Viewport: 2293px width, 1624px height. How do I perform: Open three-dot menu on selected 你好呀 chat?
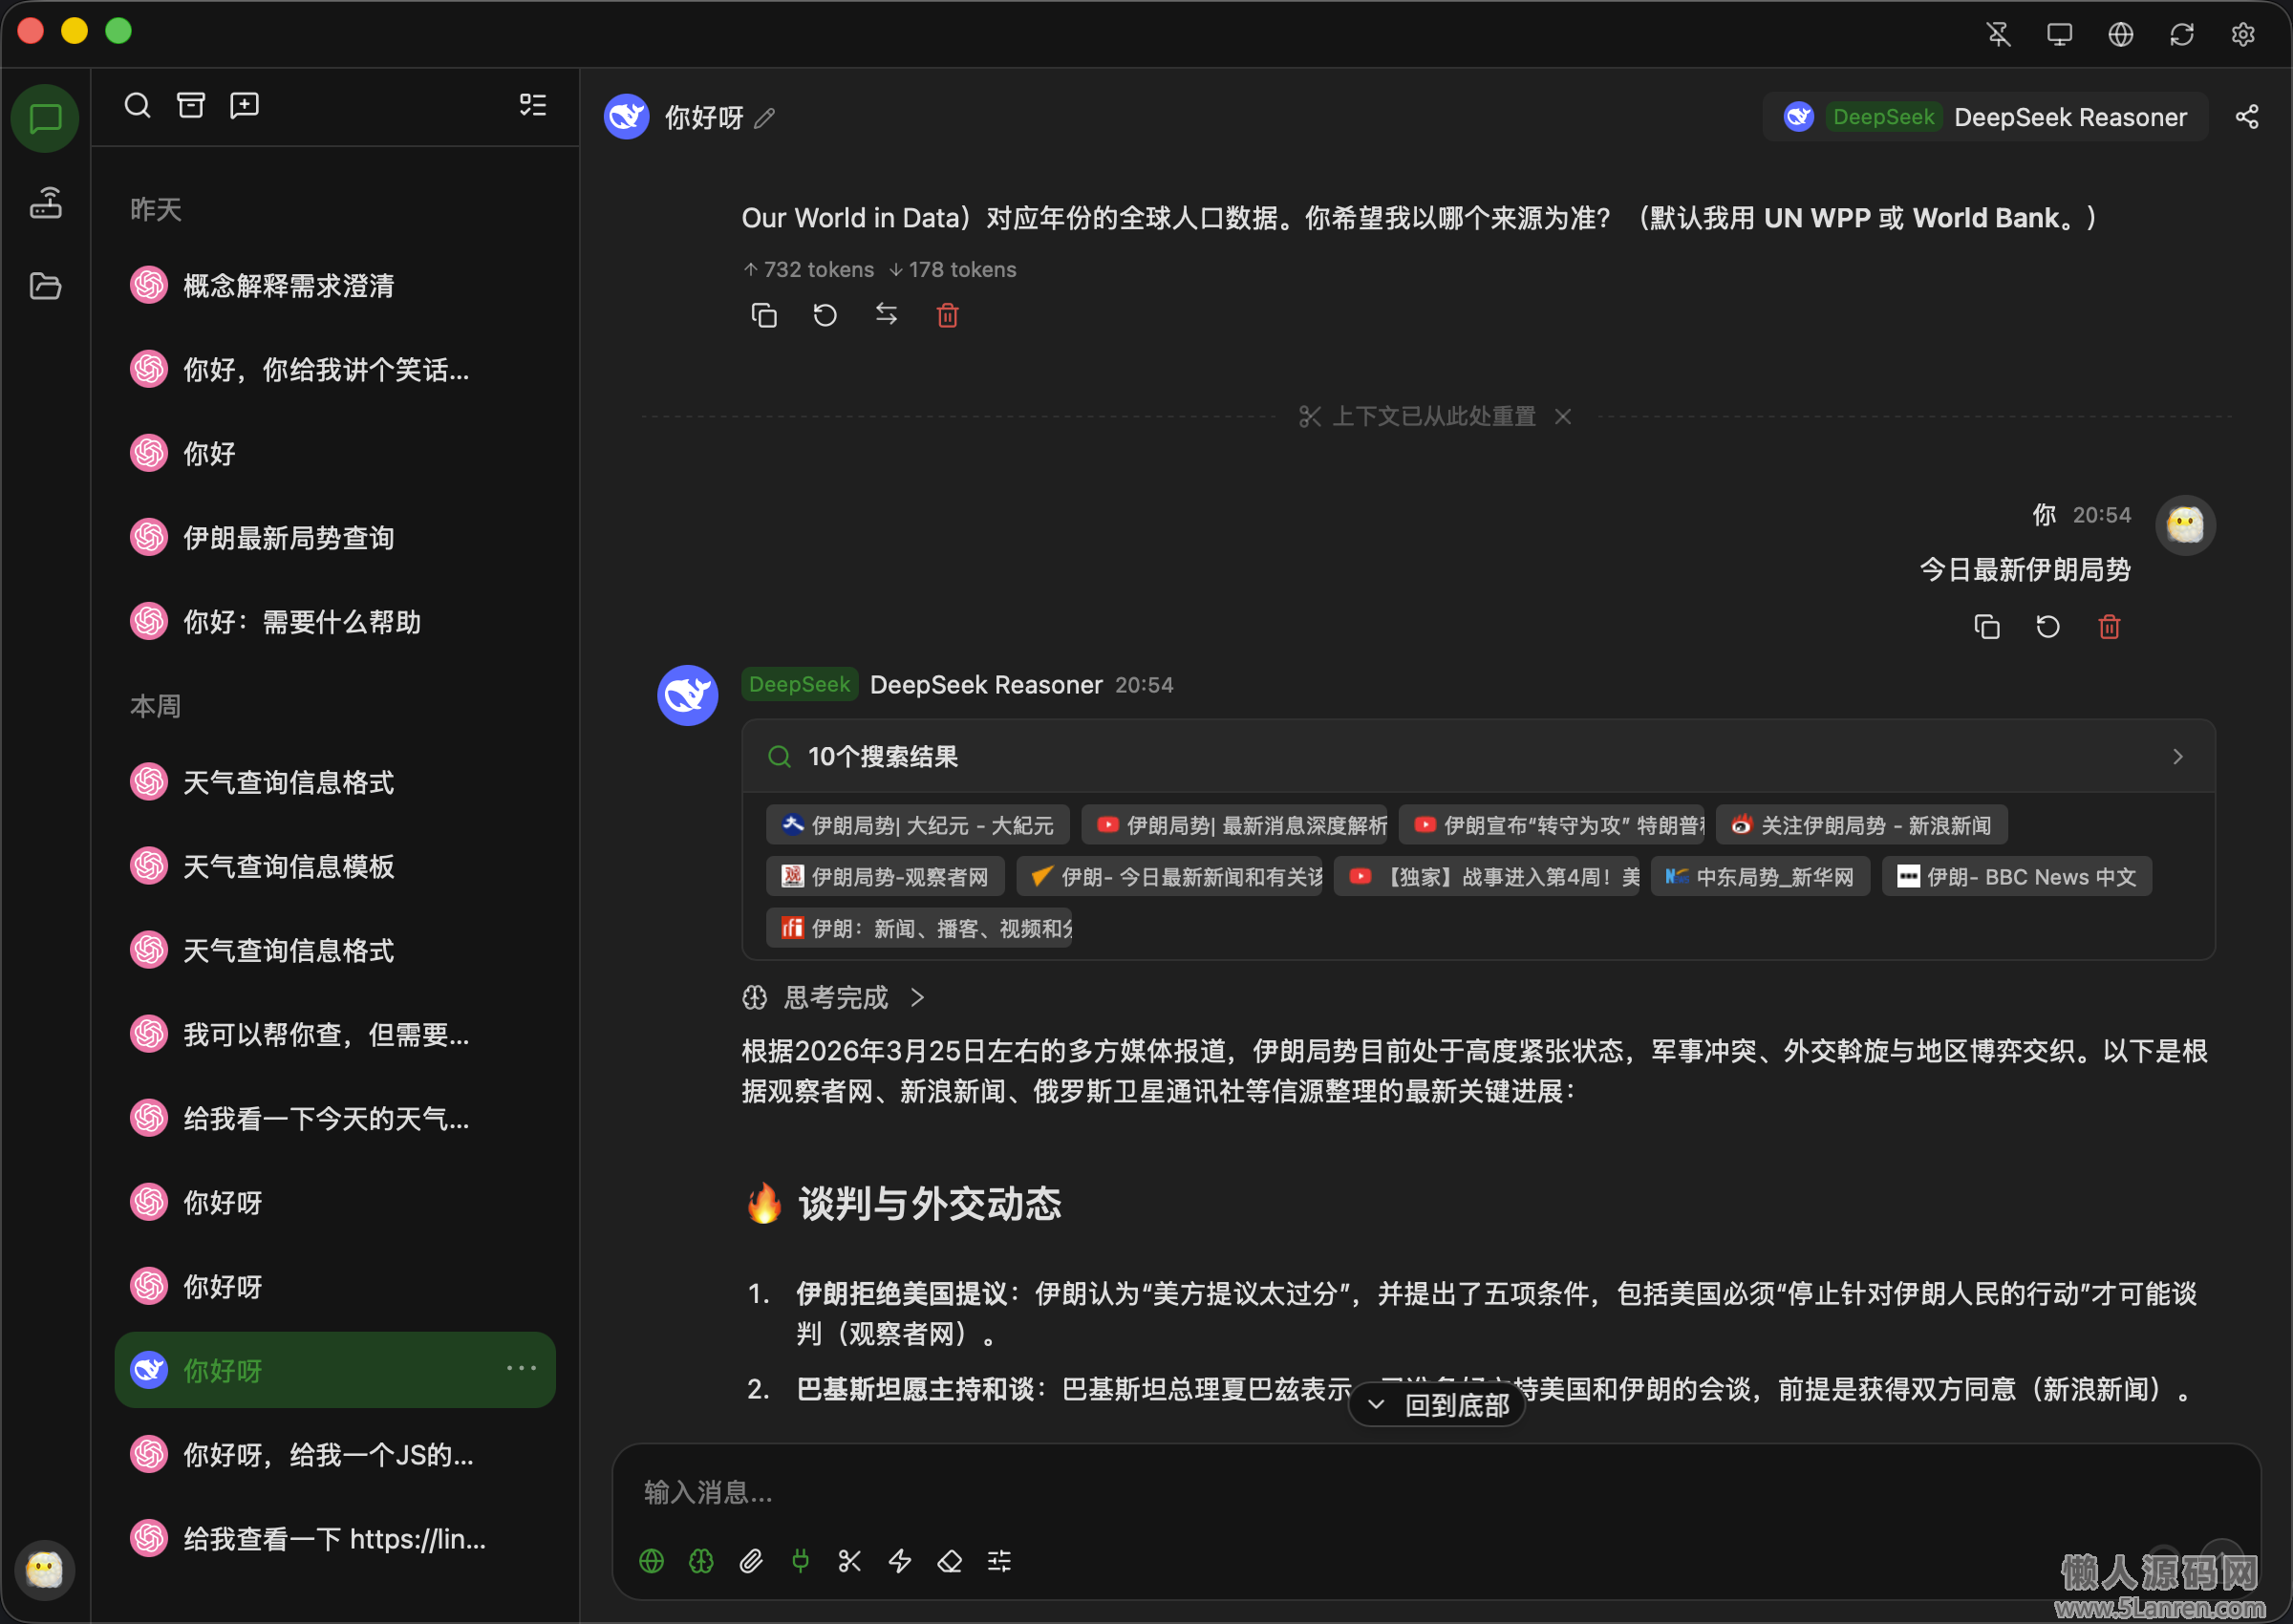(x=521, y=1368)
